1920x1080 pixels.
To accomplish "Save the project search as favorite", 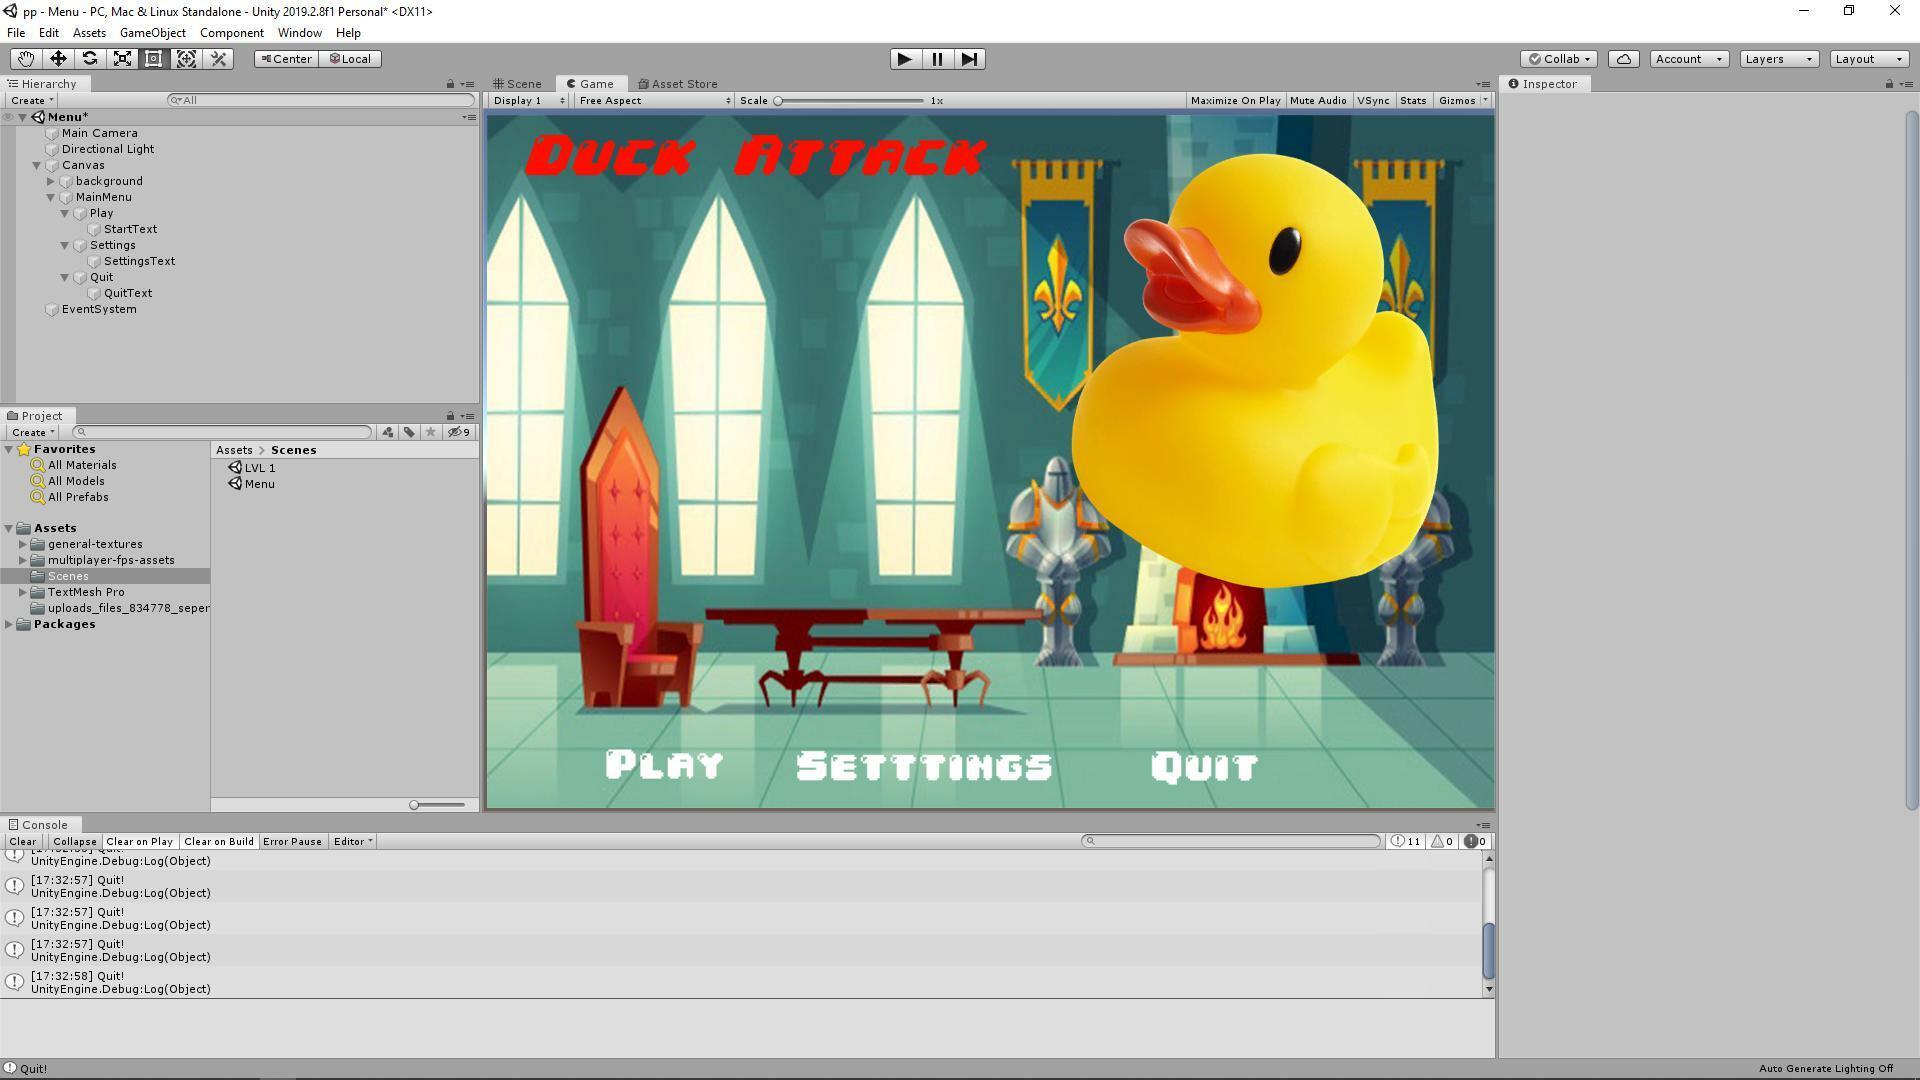I will tap(431, 433).
